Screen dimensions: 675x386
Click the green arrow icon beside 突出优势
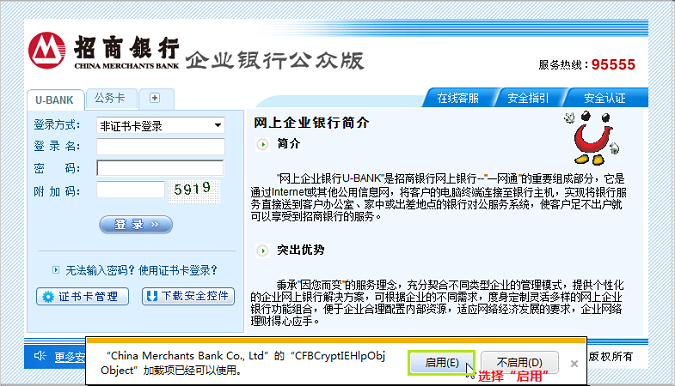pyautogui.click(x=262, y=250)
